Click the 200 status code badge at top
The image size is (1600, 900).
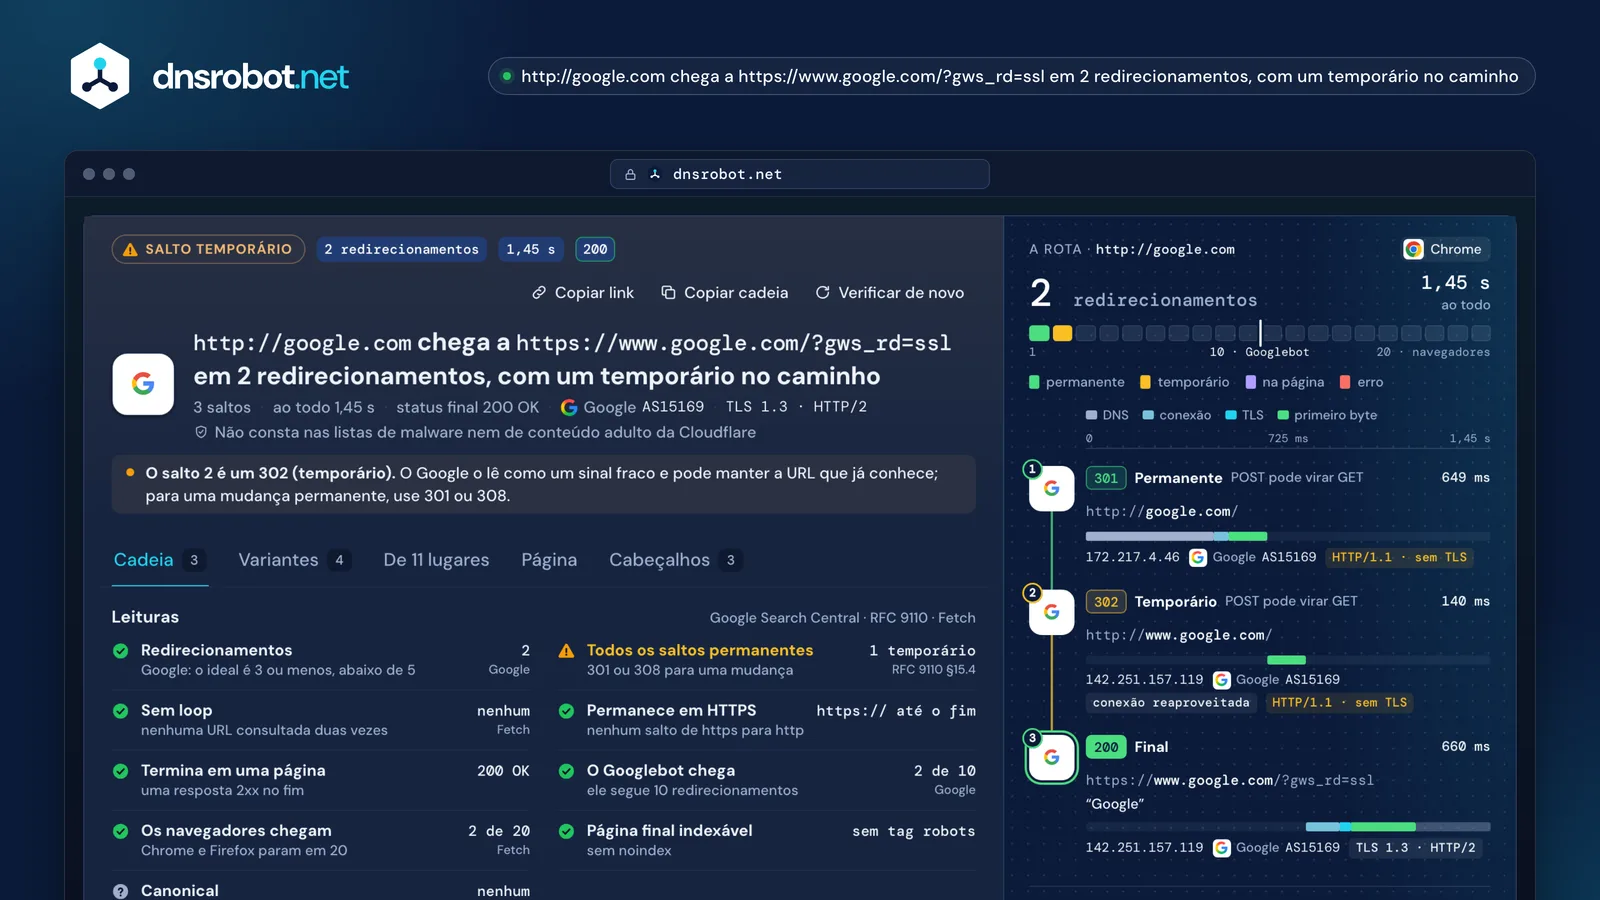point(595,249)
